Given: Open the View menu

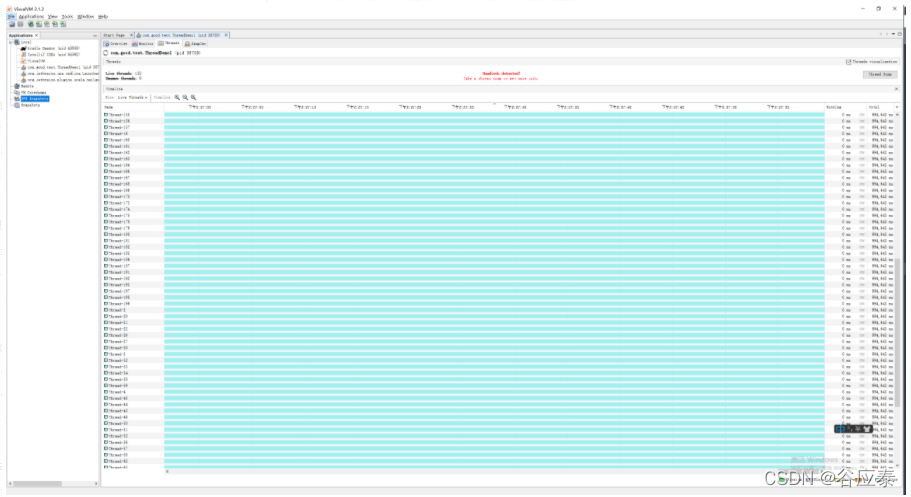Looking at the screenshot, I should click(x=52, y=17).
